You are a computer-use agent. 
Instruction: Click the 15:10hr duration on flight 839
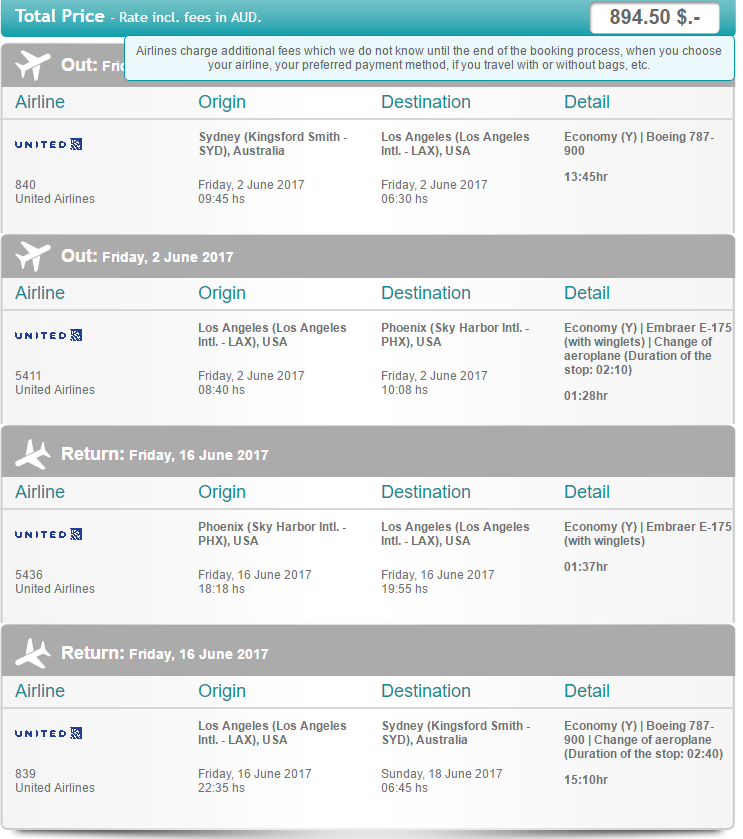click(586, 780)
